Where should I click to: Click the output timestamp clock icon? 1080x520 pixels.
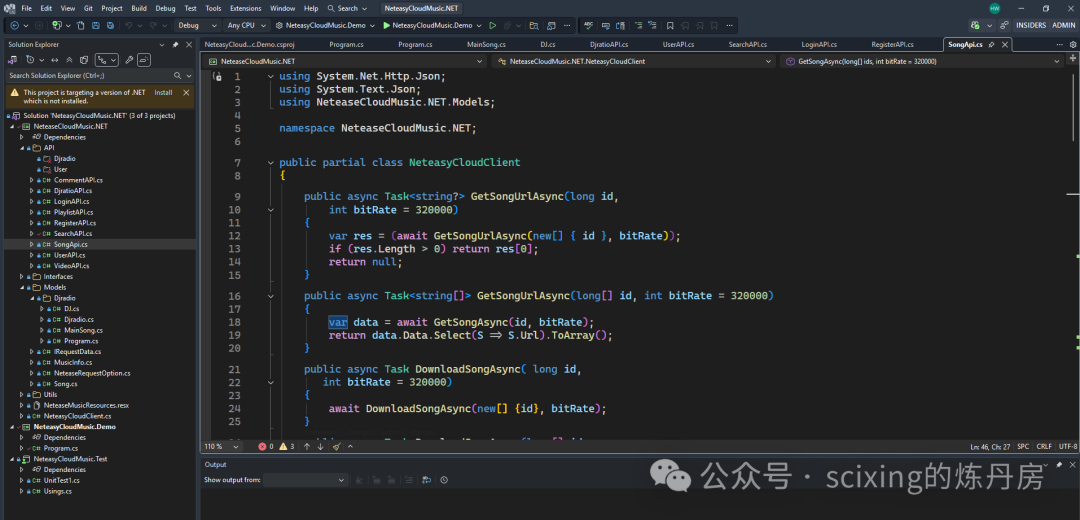coord(444,479)
